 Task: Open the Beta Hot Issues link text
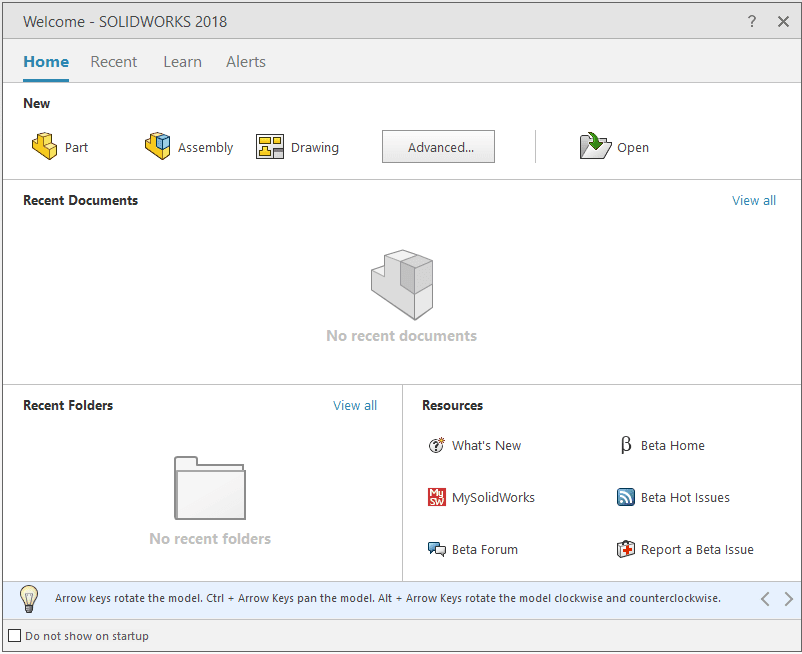click(685, 498)
